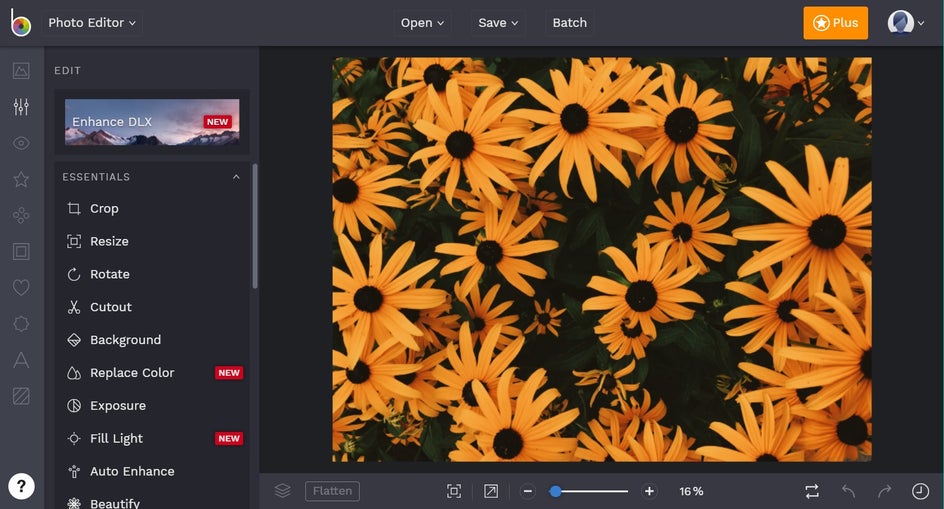Open the Artsy flower sidebar icon
944x509 pixels.
tap(21, 215)
